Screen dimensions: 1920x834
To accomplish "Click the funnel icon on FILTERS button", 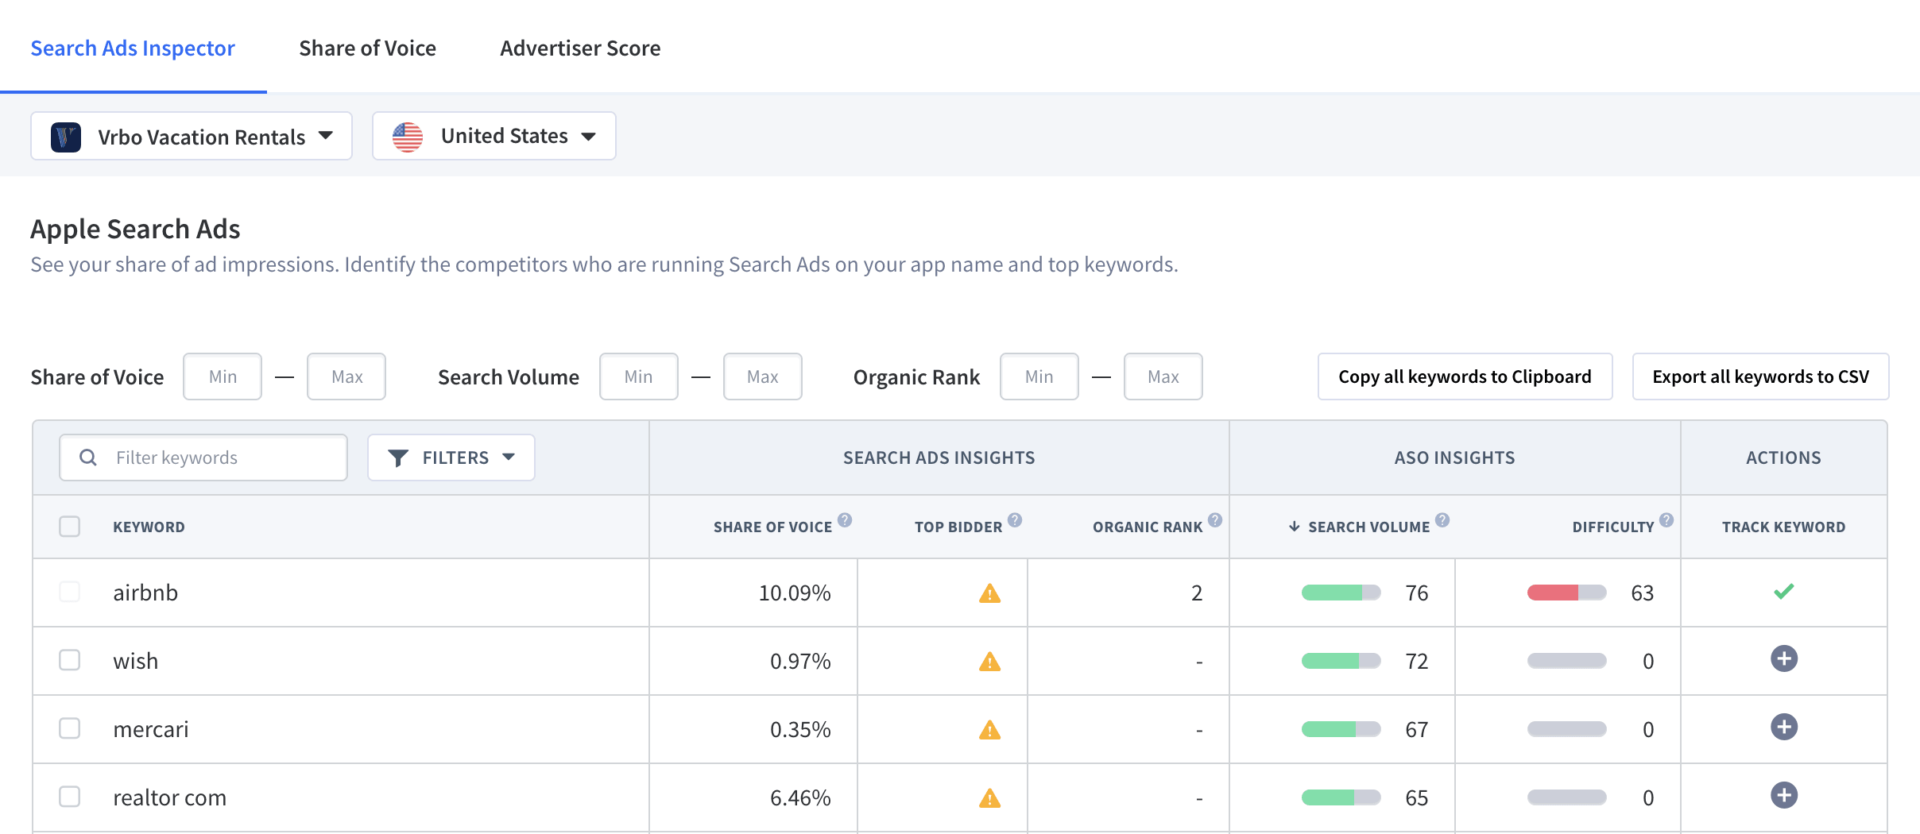I will [398, 458].
